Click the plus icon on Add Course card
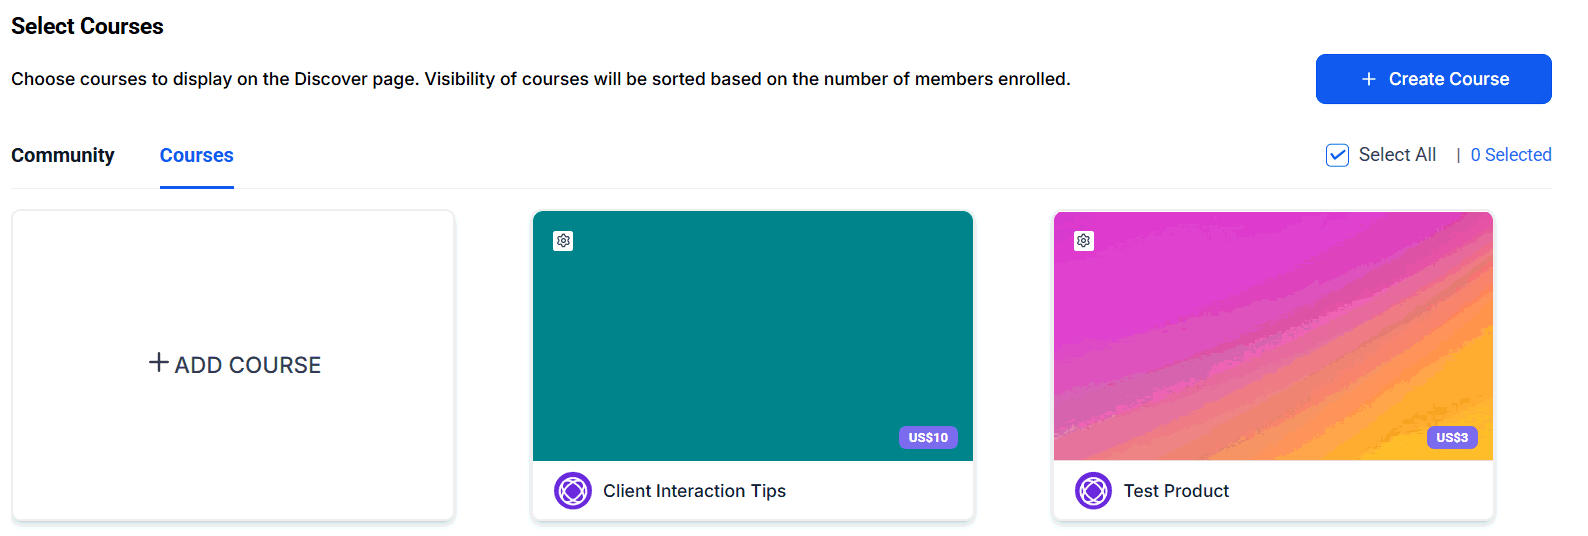 click(158, 363)
